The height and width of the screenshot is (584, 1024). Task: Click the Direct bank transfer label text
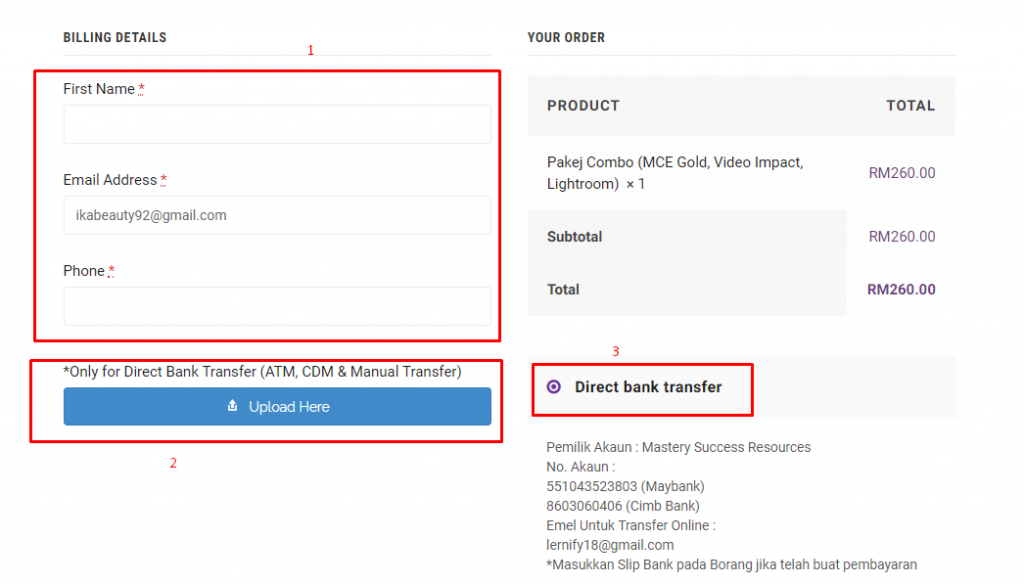pos(648,387)
